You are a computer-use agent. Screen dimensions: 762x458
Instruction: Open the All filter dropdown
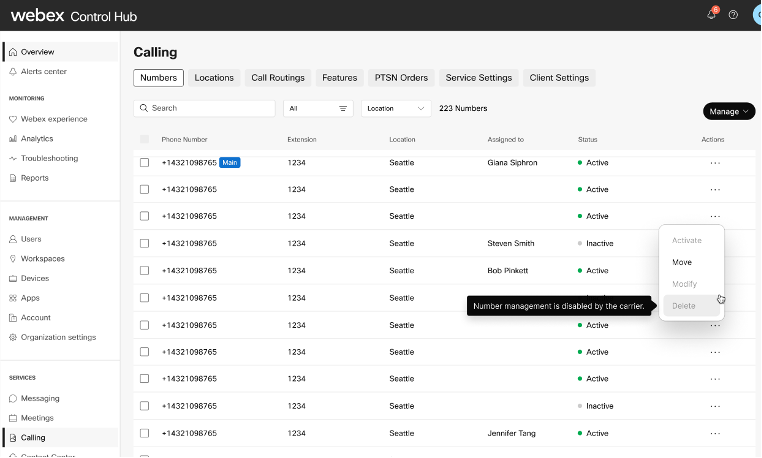click(318, 108)
